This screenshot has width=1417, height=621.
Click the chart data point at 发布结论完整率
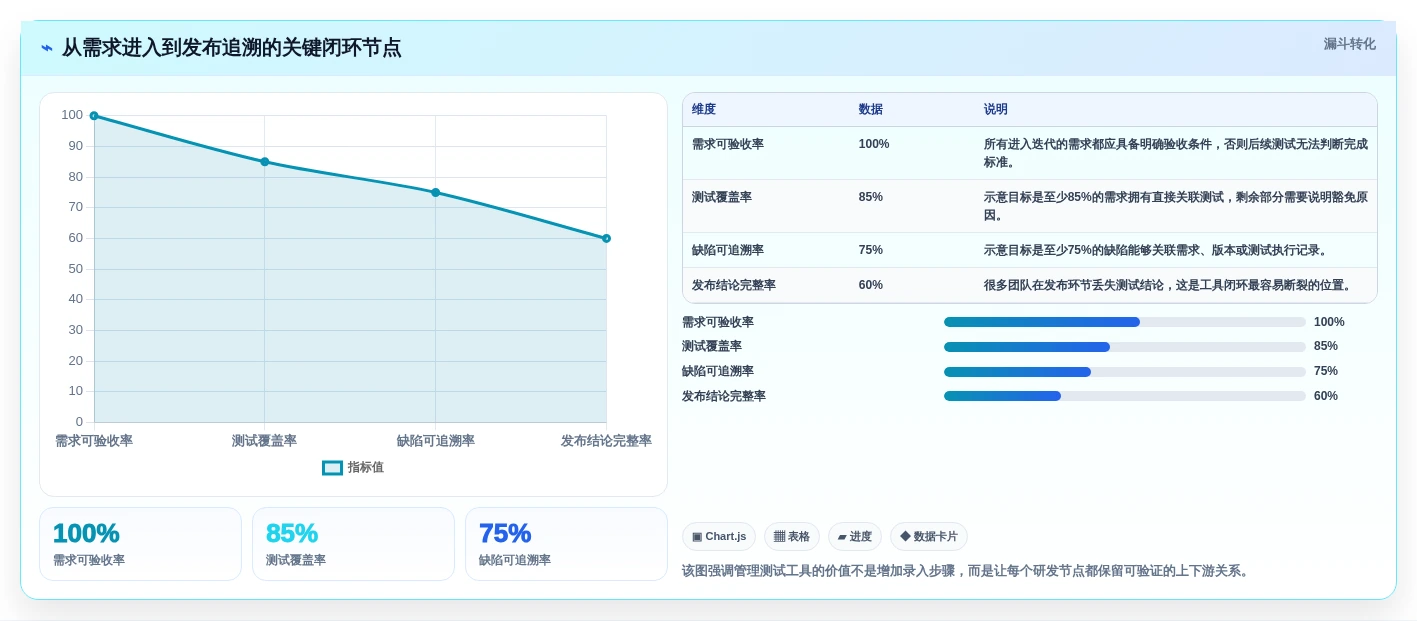pos(606,238)
